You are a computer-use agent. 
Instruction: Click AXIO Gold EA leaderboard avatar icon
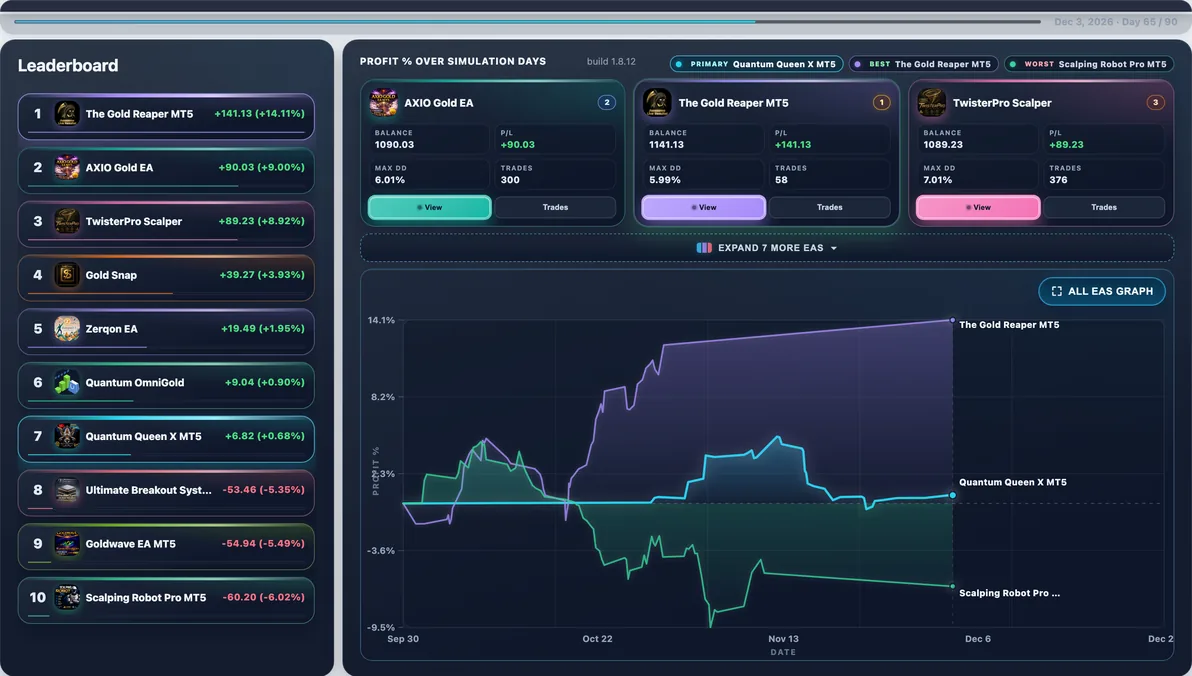pos(67,167)
